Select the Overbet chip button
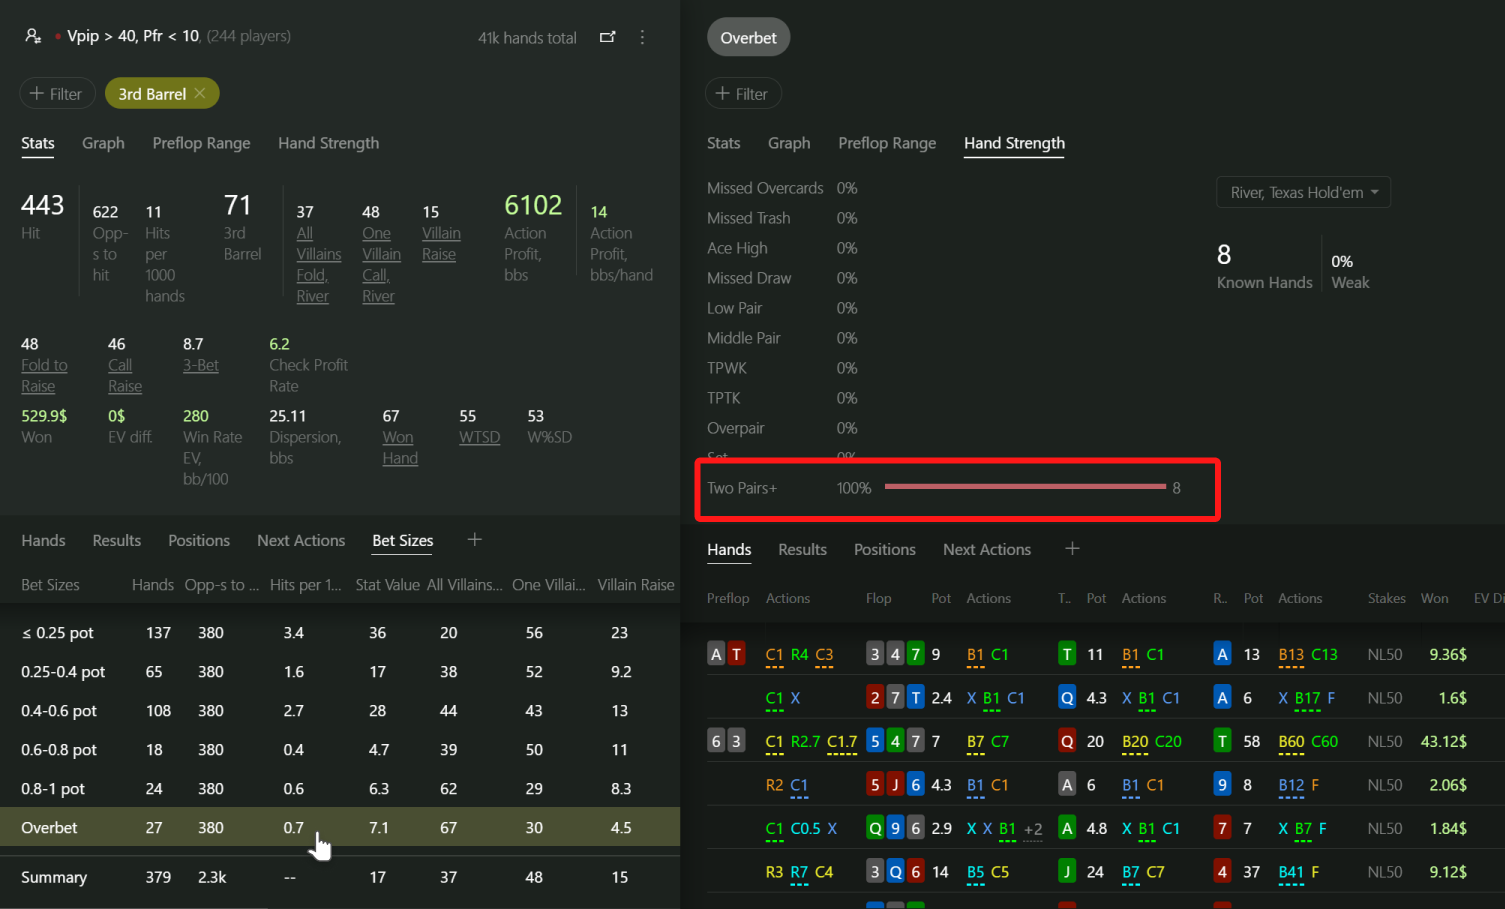 748,38
